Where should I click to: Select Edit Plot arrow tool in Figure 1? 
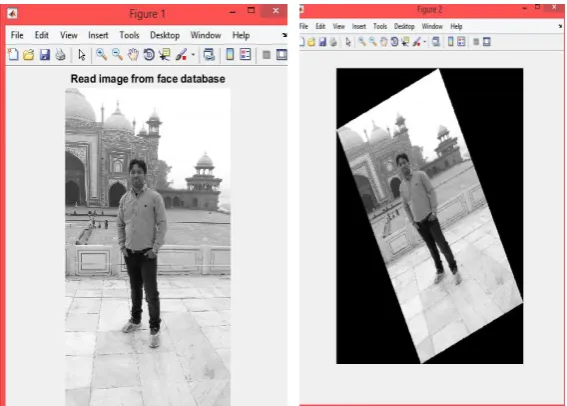[82, 55]
